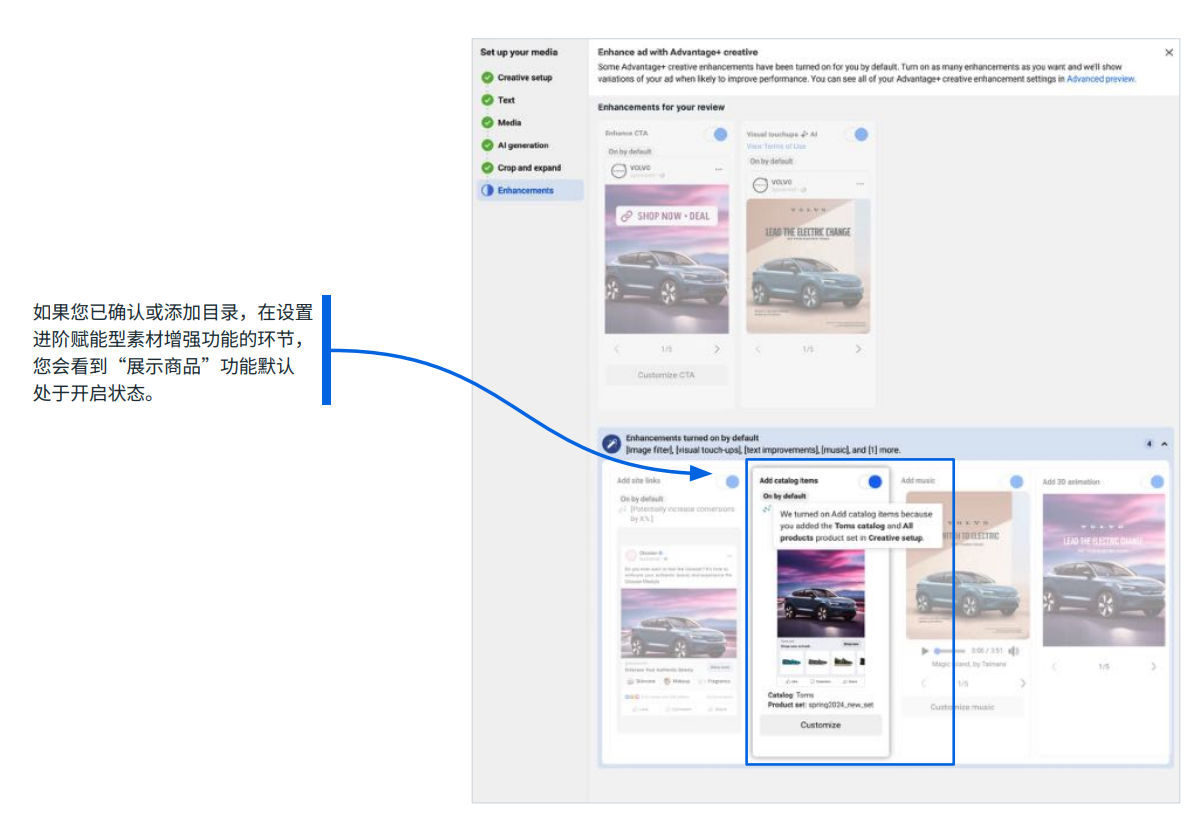The image size is (1195, 819).
Task: Click green check icon beside AI generation
Action: [x=487, y=146]
